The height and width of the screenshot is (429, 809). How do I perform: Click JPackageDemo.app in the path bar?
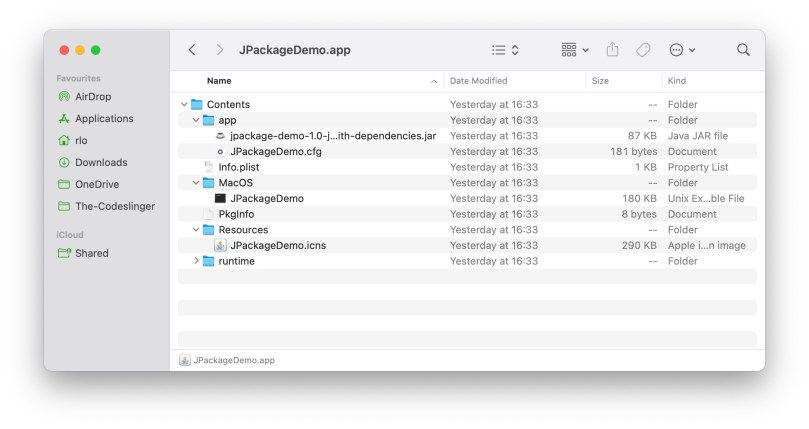click(x=233, y=360)
